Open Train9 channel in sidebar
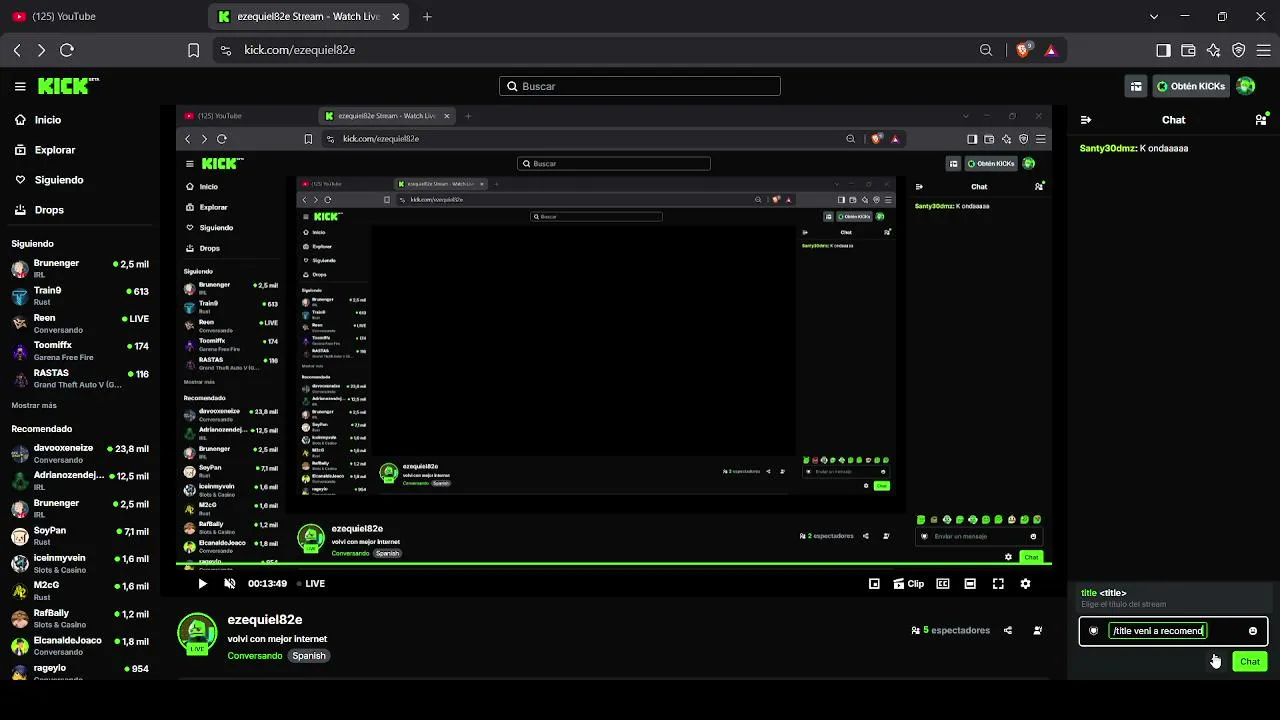The image size is (1280, 720). pos(80,296)
